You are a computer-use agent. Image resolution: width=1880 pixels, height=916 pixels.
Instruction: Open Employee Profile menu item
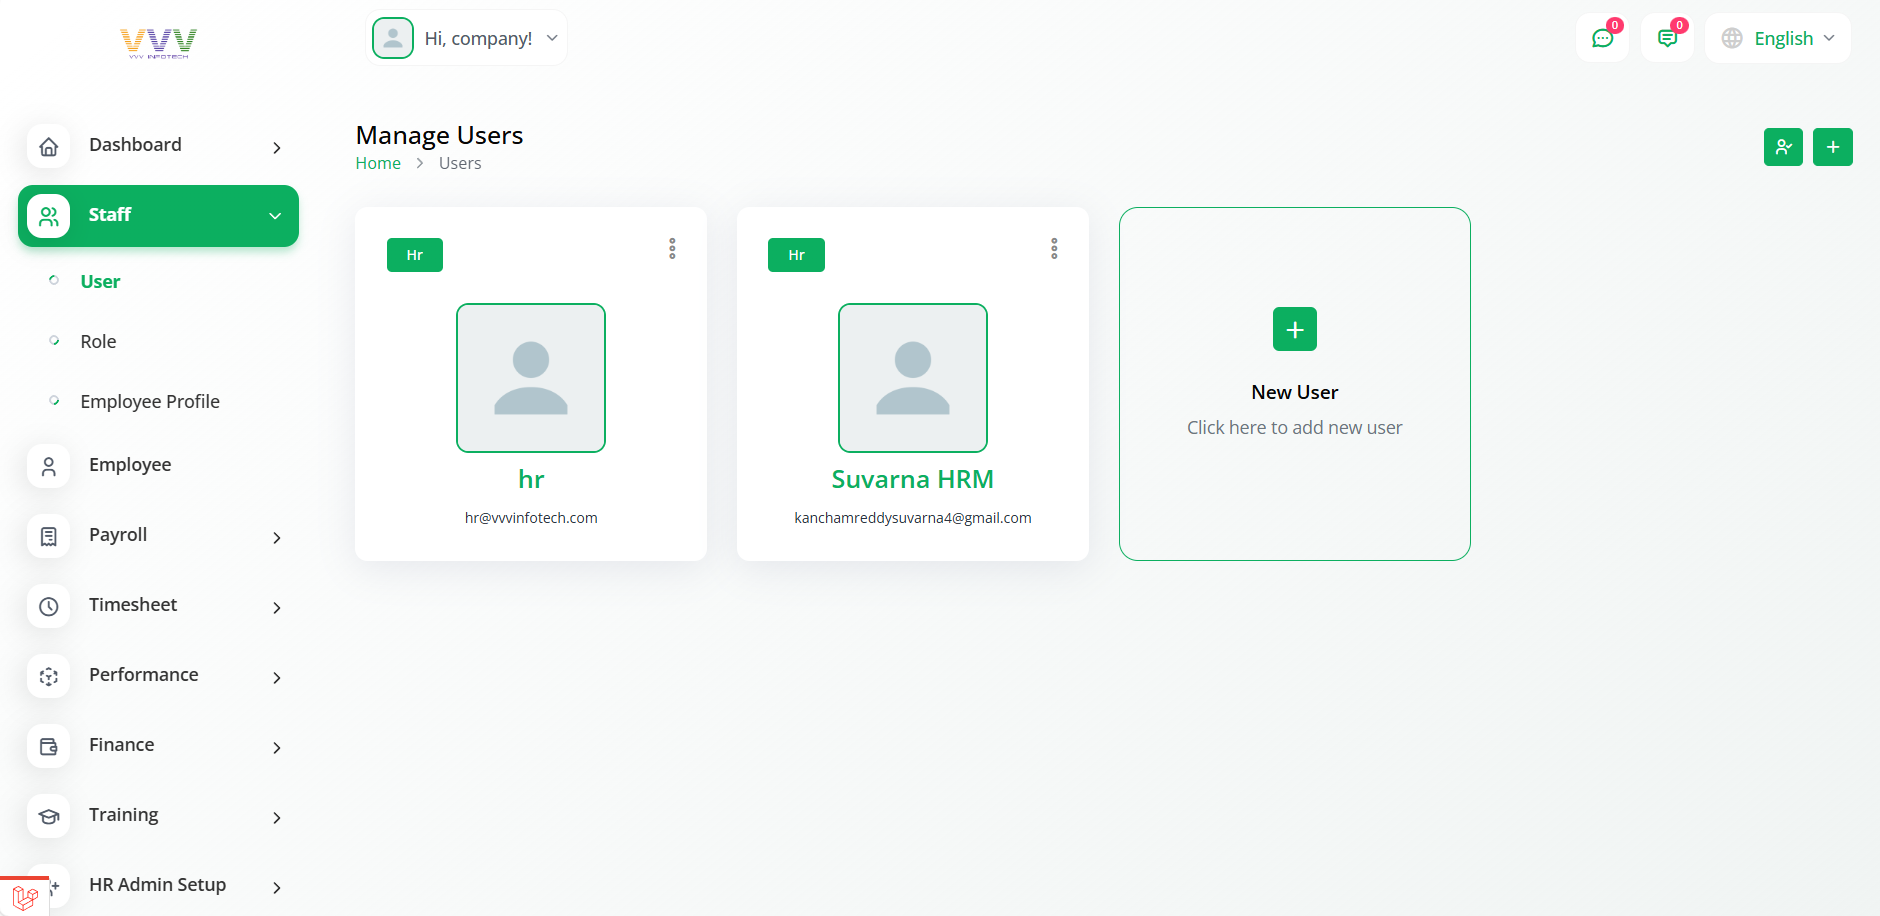coord(150,402)
